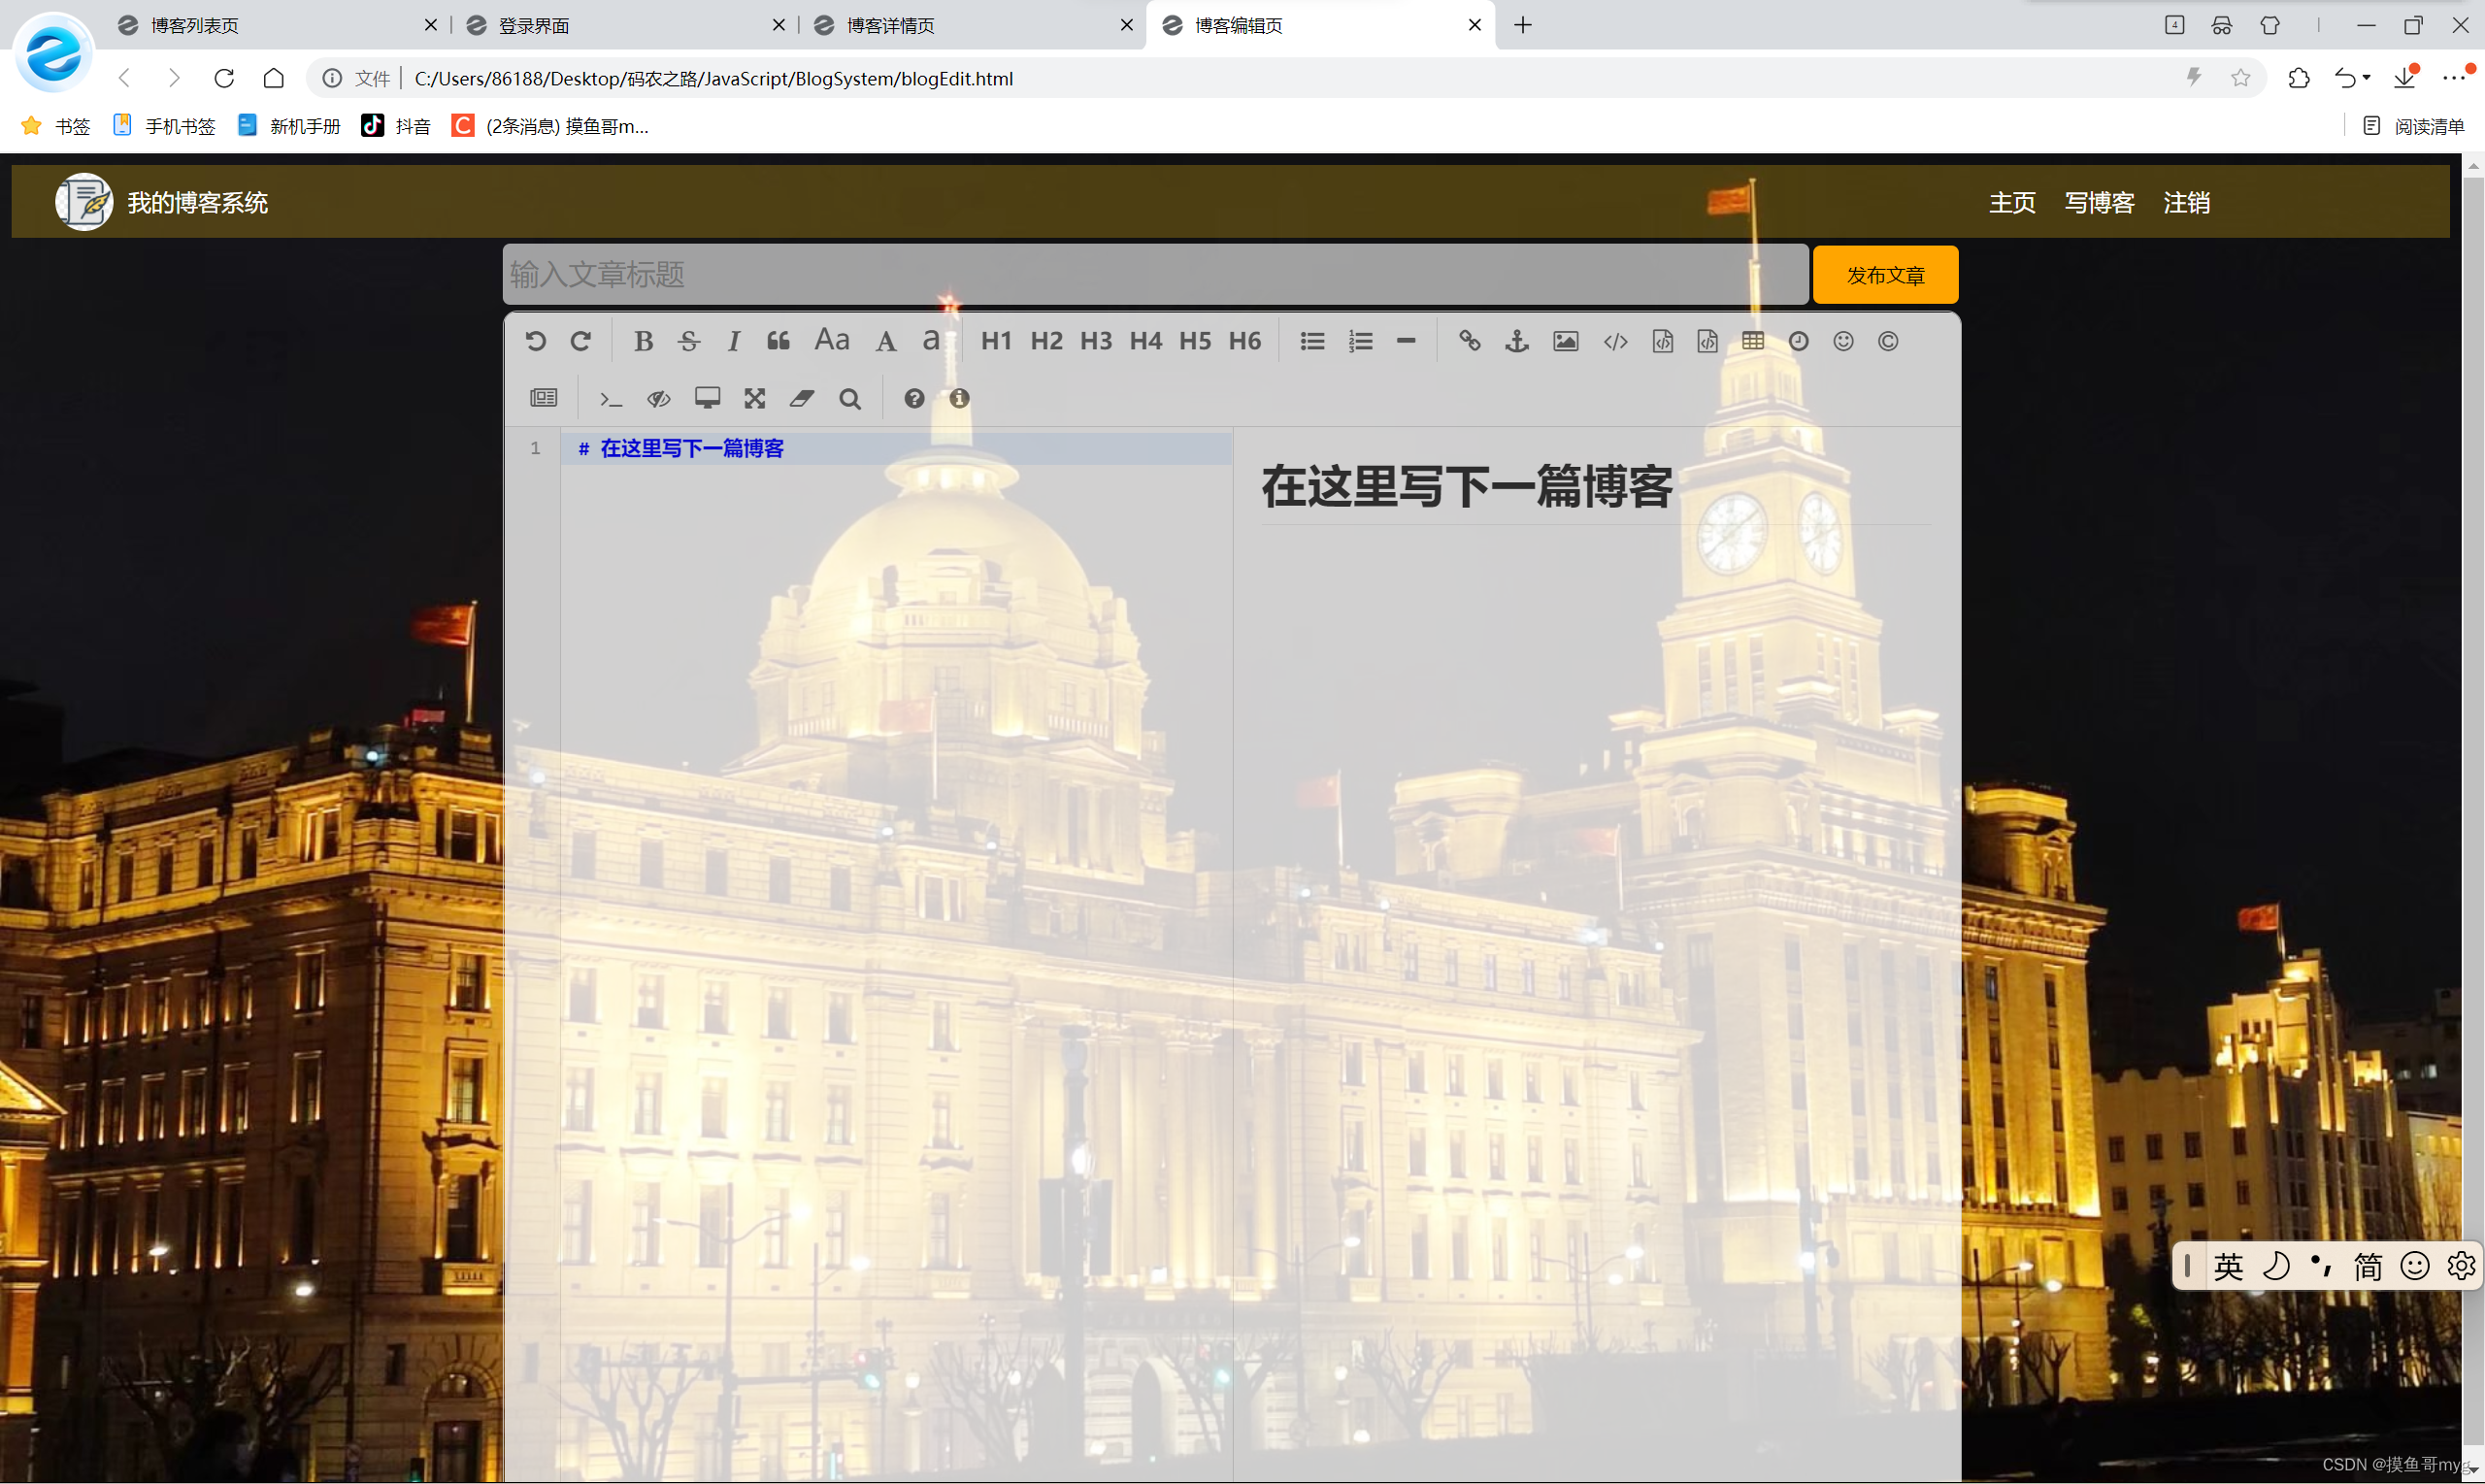Bookmark this page with the star
This screenshot has width=2485, height=1484.
tap(2240, 78)
